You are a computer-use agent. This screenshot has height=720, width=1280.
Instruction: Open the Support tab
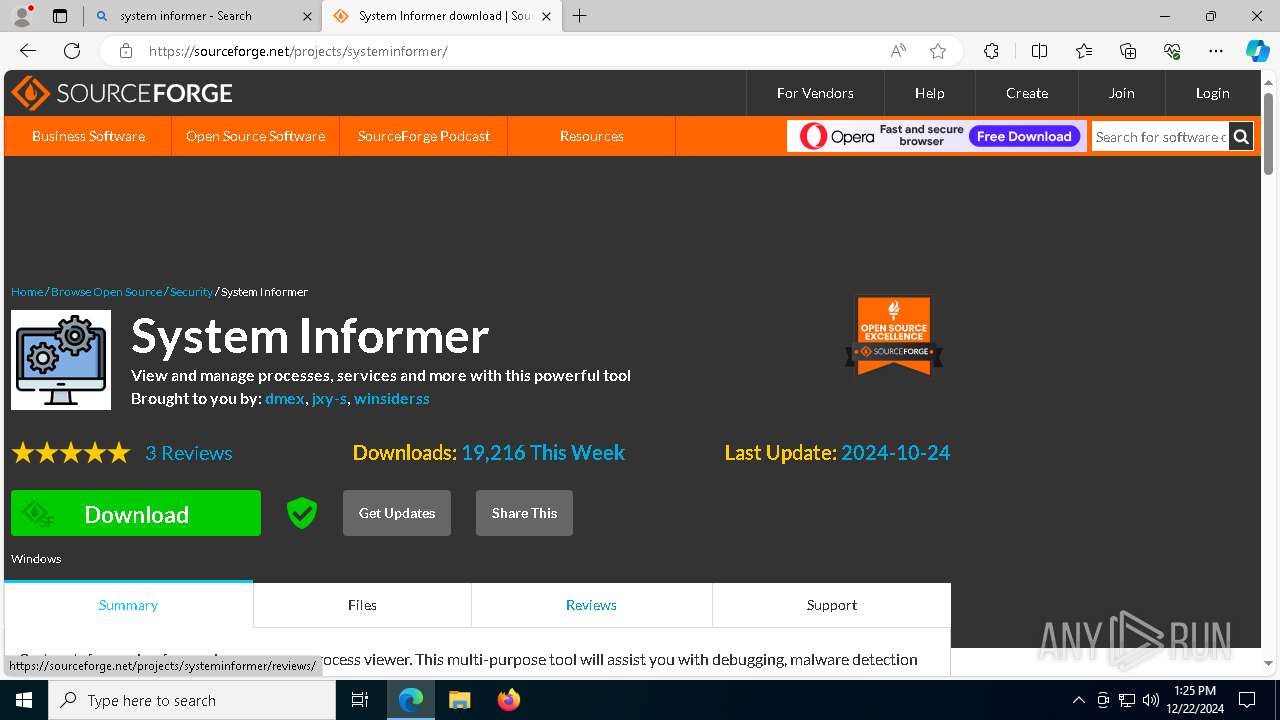click(x=832, y=605)
